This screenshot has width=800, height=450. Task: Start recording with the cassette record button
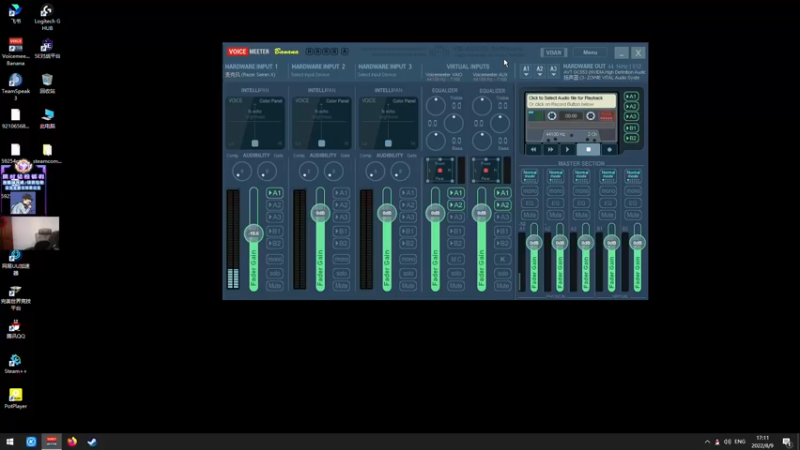[609, 149]
